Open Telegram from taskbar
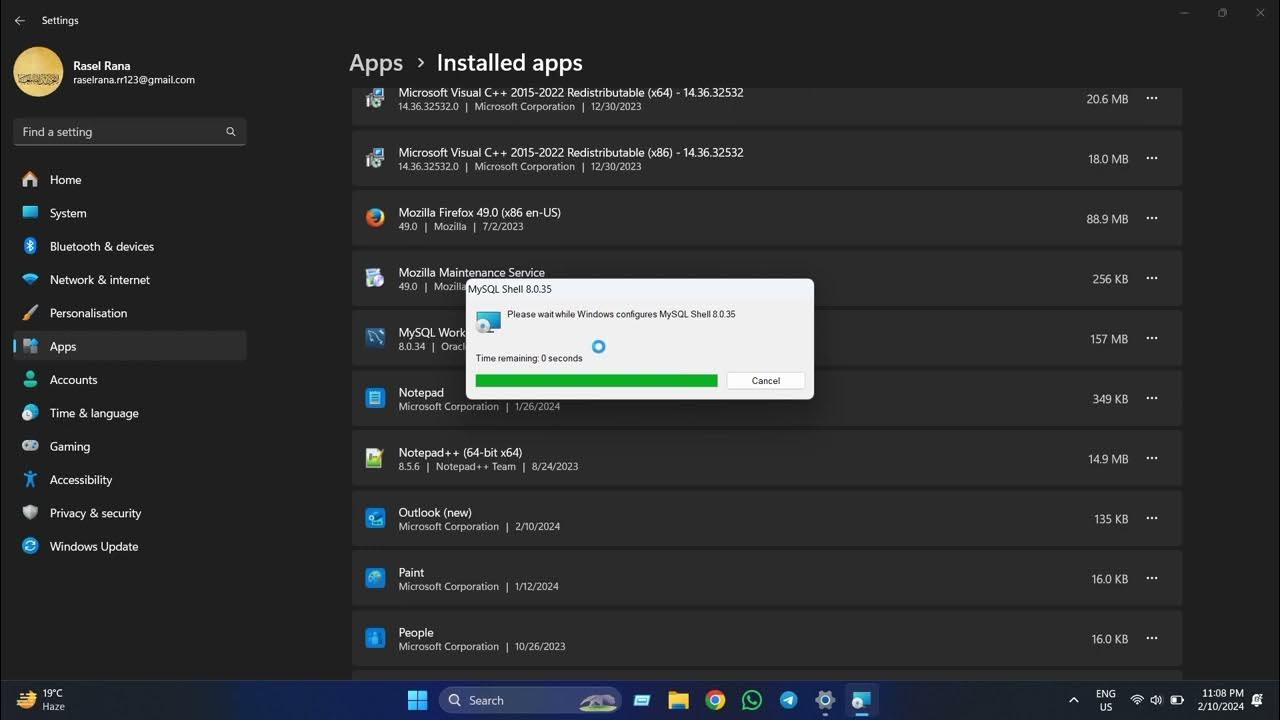 (788, 700)
